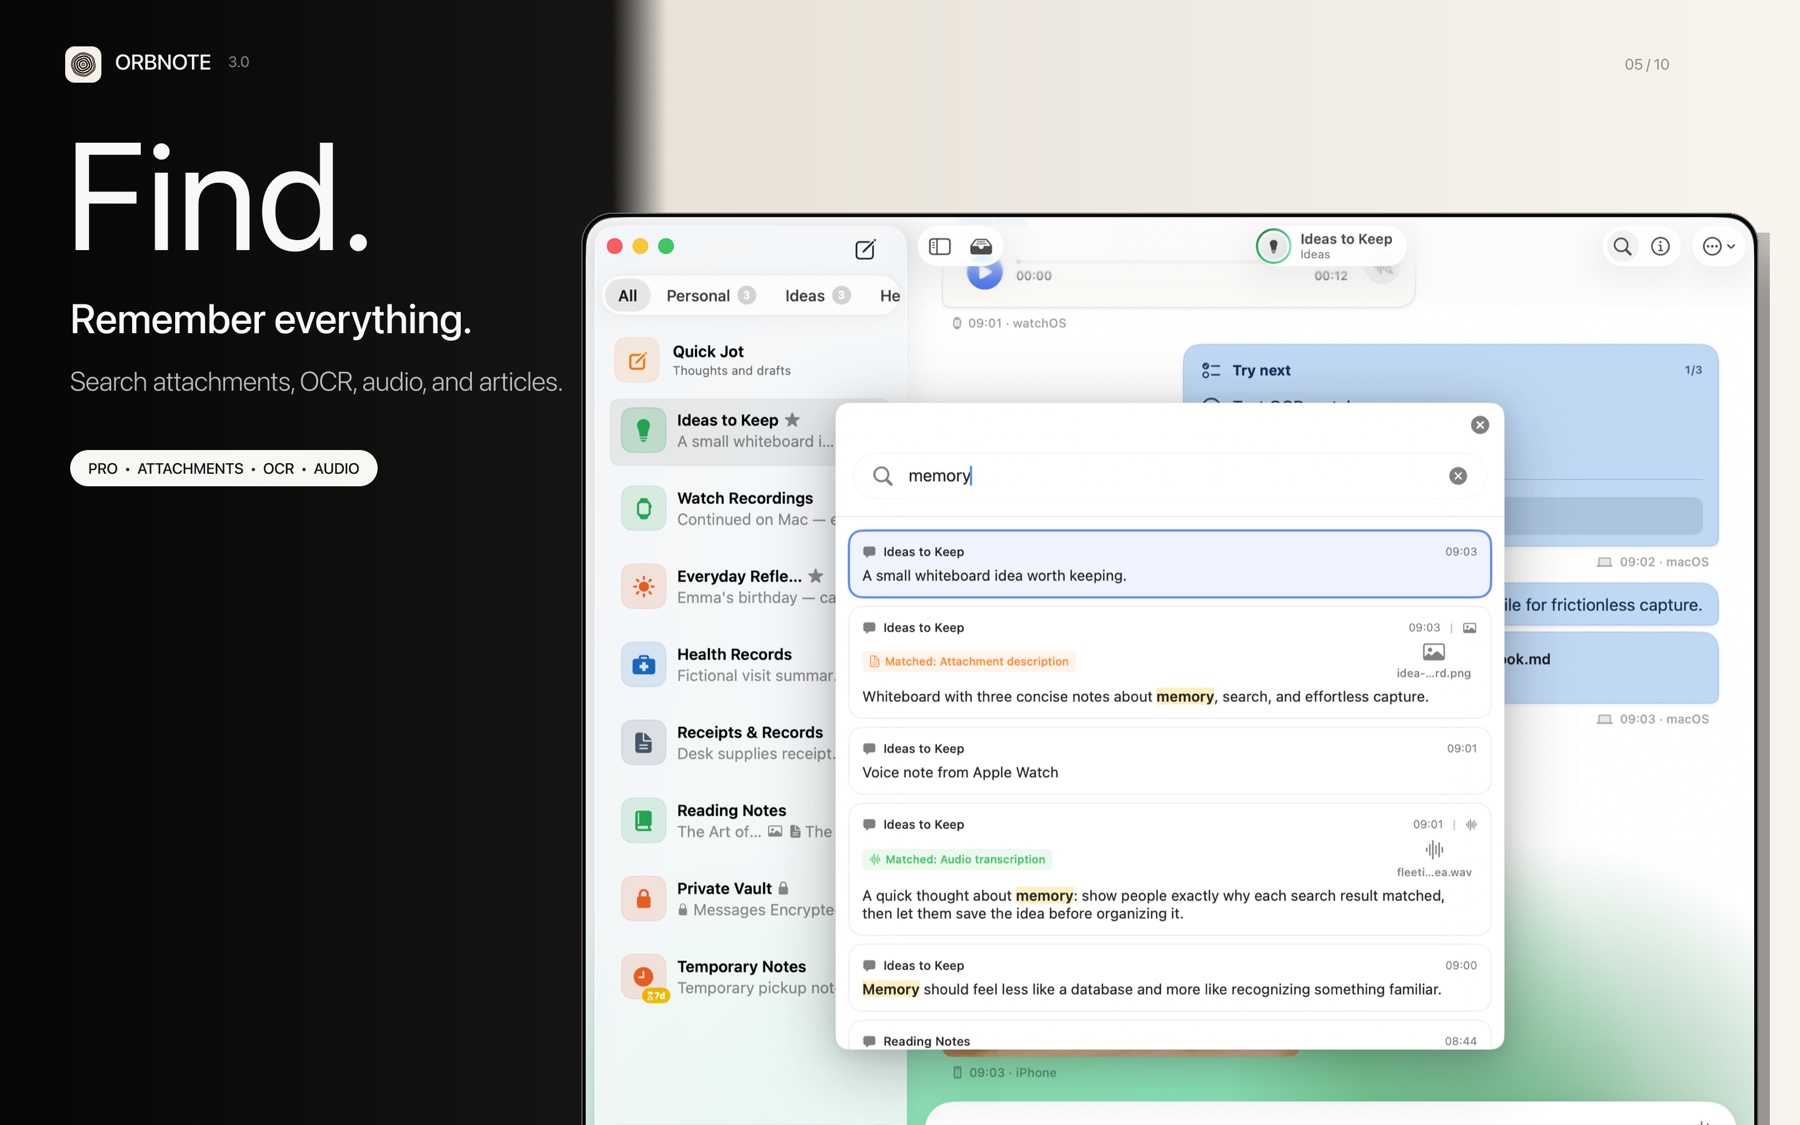The image size is (1800, 1125).
Task: Open the info circle icon
Action: pyautogui.click(x=1660, y=246)
